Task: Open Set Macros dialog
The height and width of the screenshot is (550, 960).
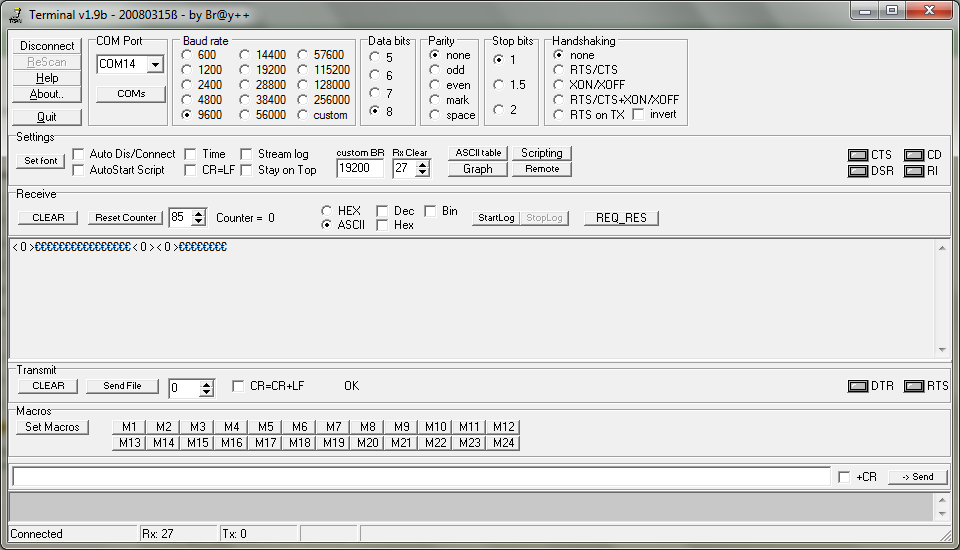Action: (x=52, y=427)
